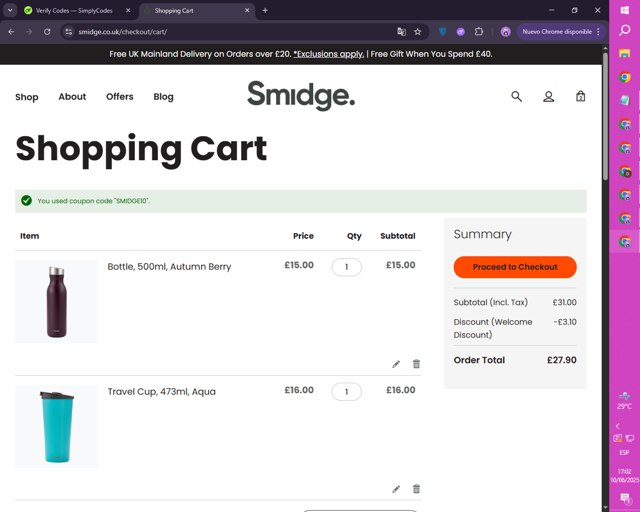The image size is (640, 512).
Task: Edit the Bottle Autumn Berry item
Action: point(396,364)
